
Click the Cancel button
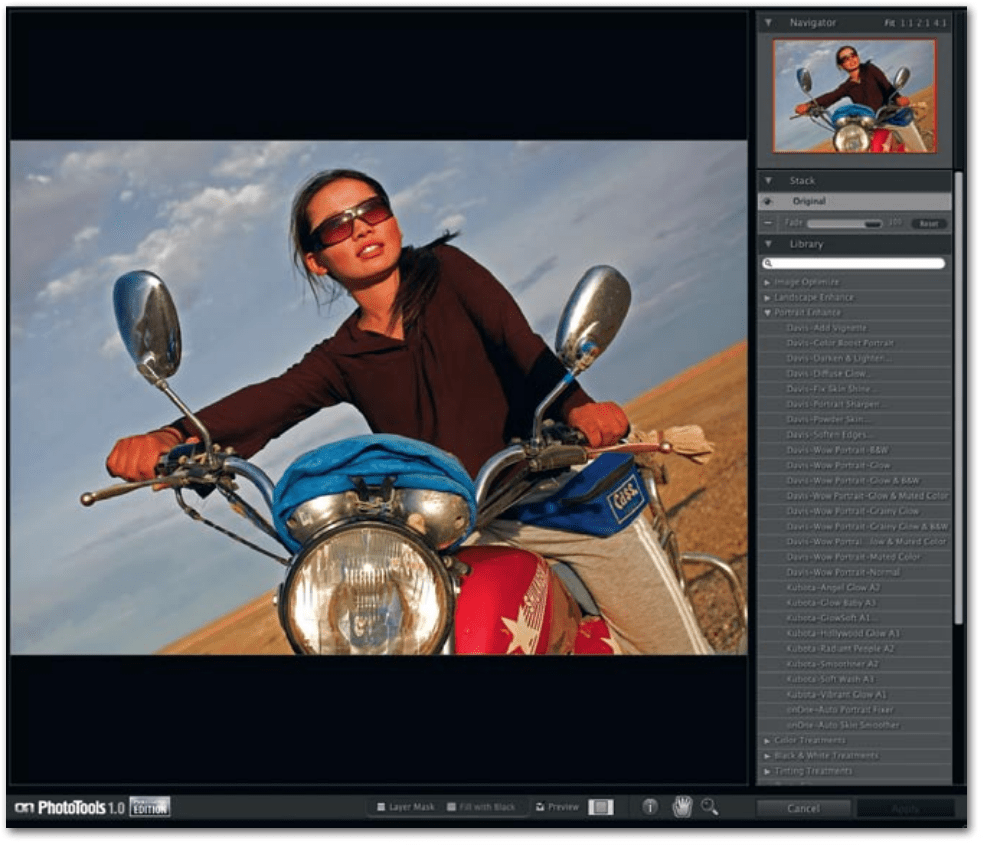pos(805,807)
